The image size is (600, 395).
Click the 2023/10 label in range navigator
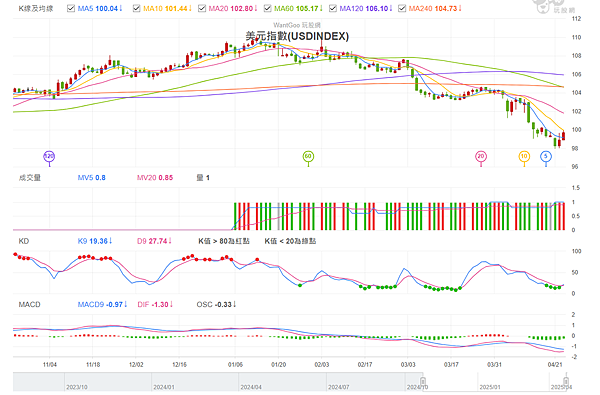[77, 387]
